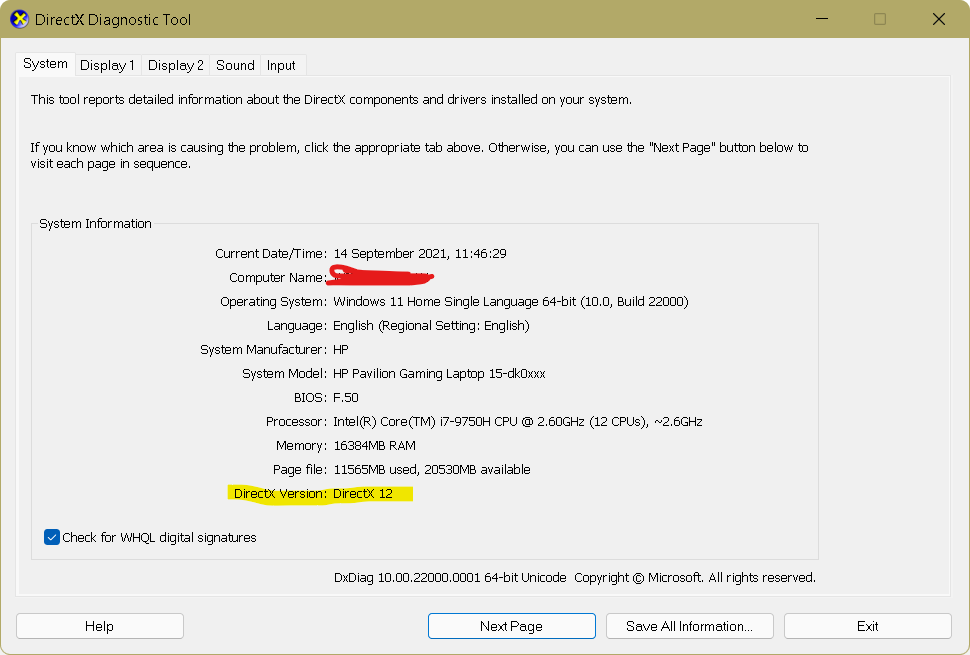The height and width of the screenshot is (655, 970).
Task: Minimize the DirectX Diagnostic Tool window
Action: click(x=822, y=19)
